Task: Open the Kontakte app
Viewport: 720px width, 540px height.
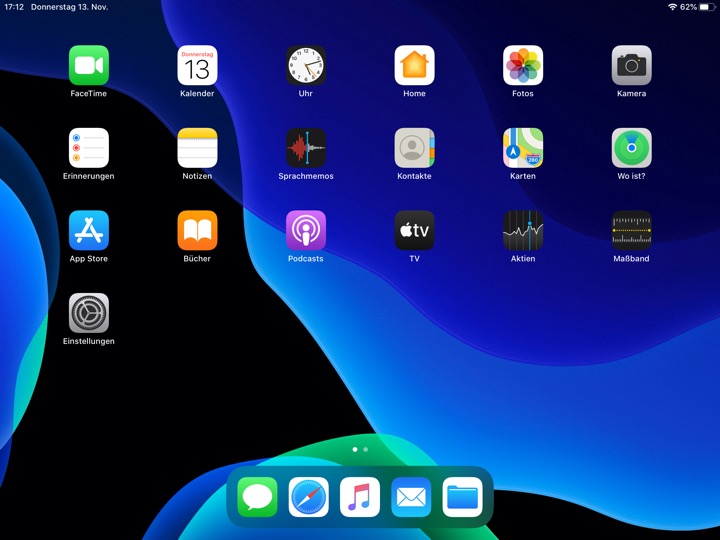Action: coord(414,148)
